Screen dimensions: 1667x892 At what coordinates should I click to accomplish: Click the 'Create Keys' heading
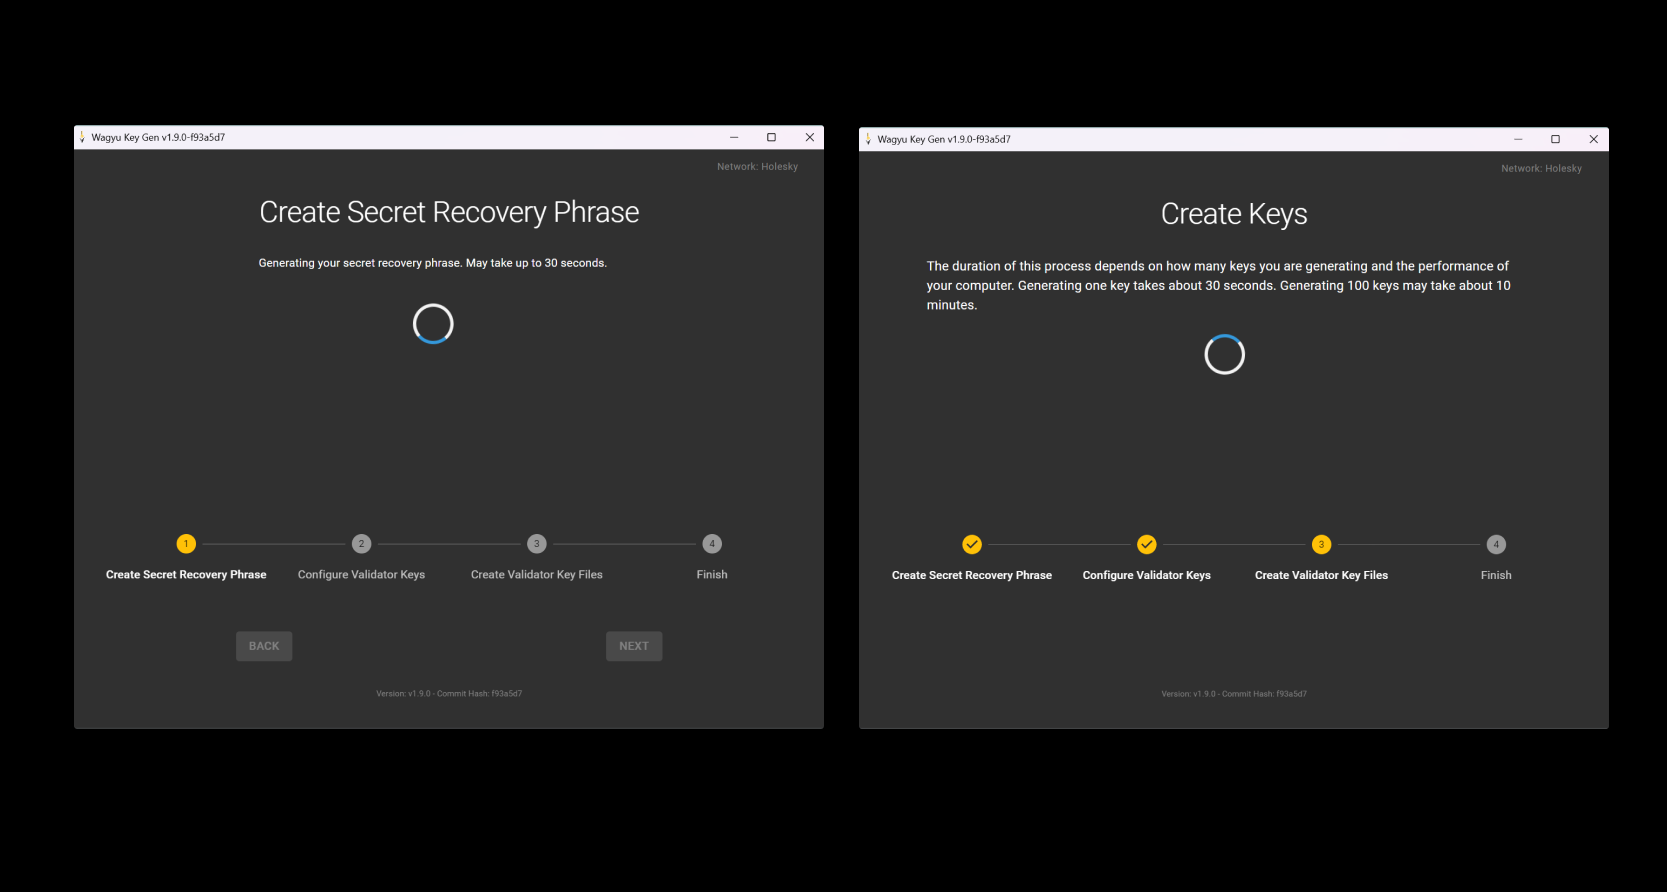[1234, 214]
